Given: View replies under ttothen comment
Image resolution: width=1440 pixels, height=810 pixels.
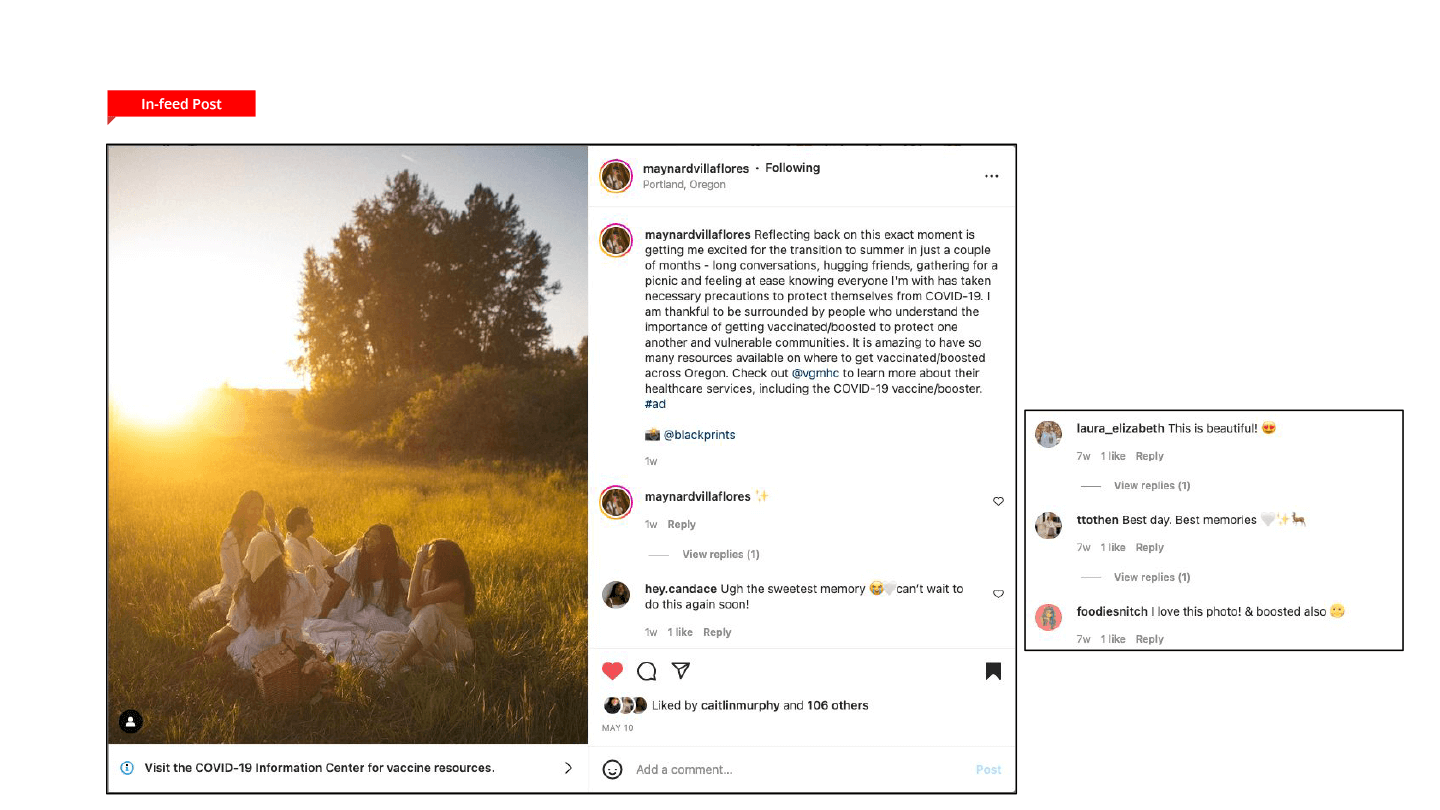Looking at the screenshot, I should [x=1152, y=577].
